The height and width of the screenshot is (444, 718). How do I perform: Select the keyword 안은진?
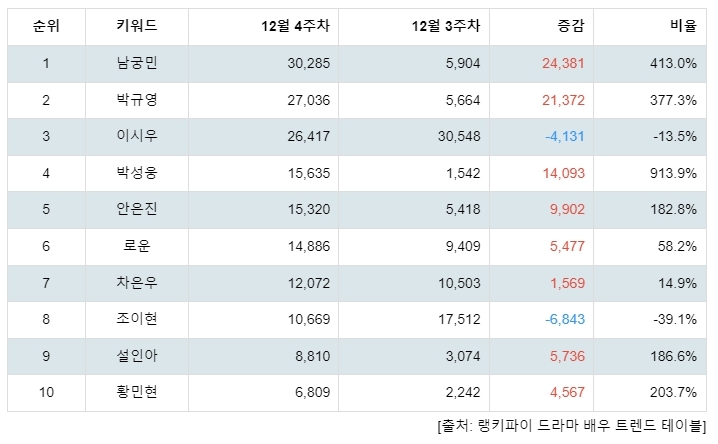pyautogui.click(x=136, y=209)
